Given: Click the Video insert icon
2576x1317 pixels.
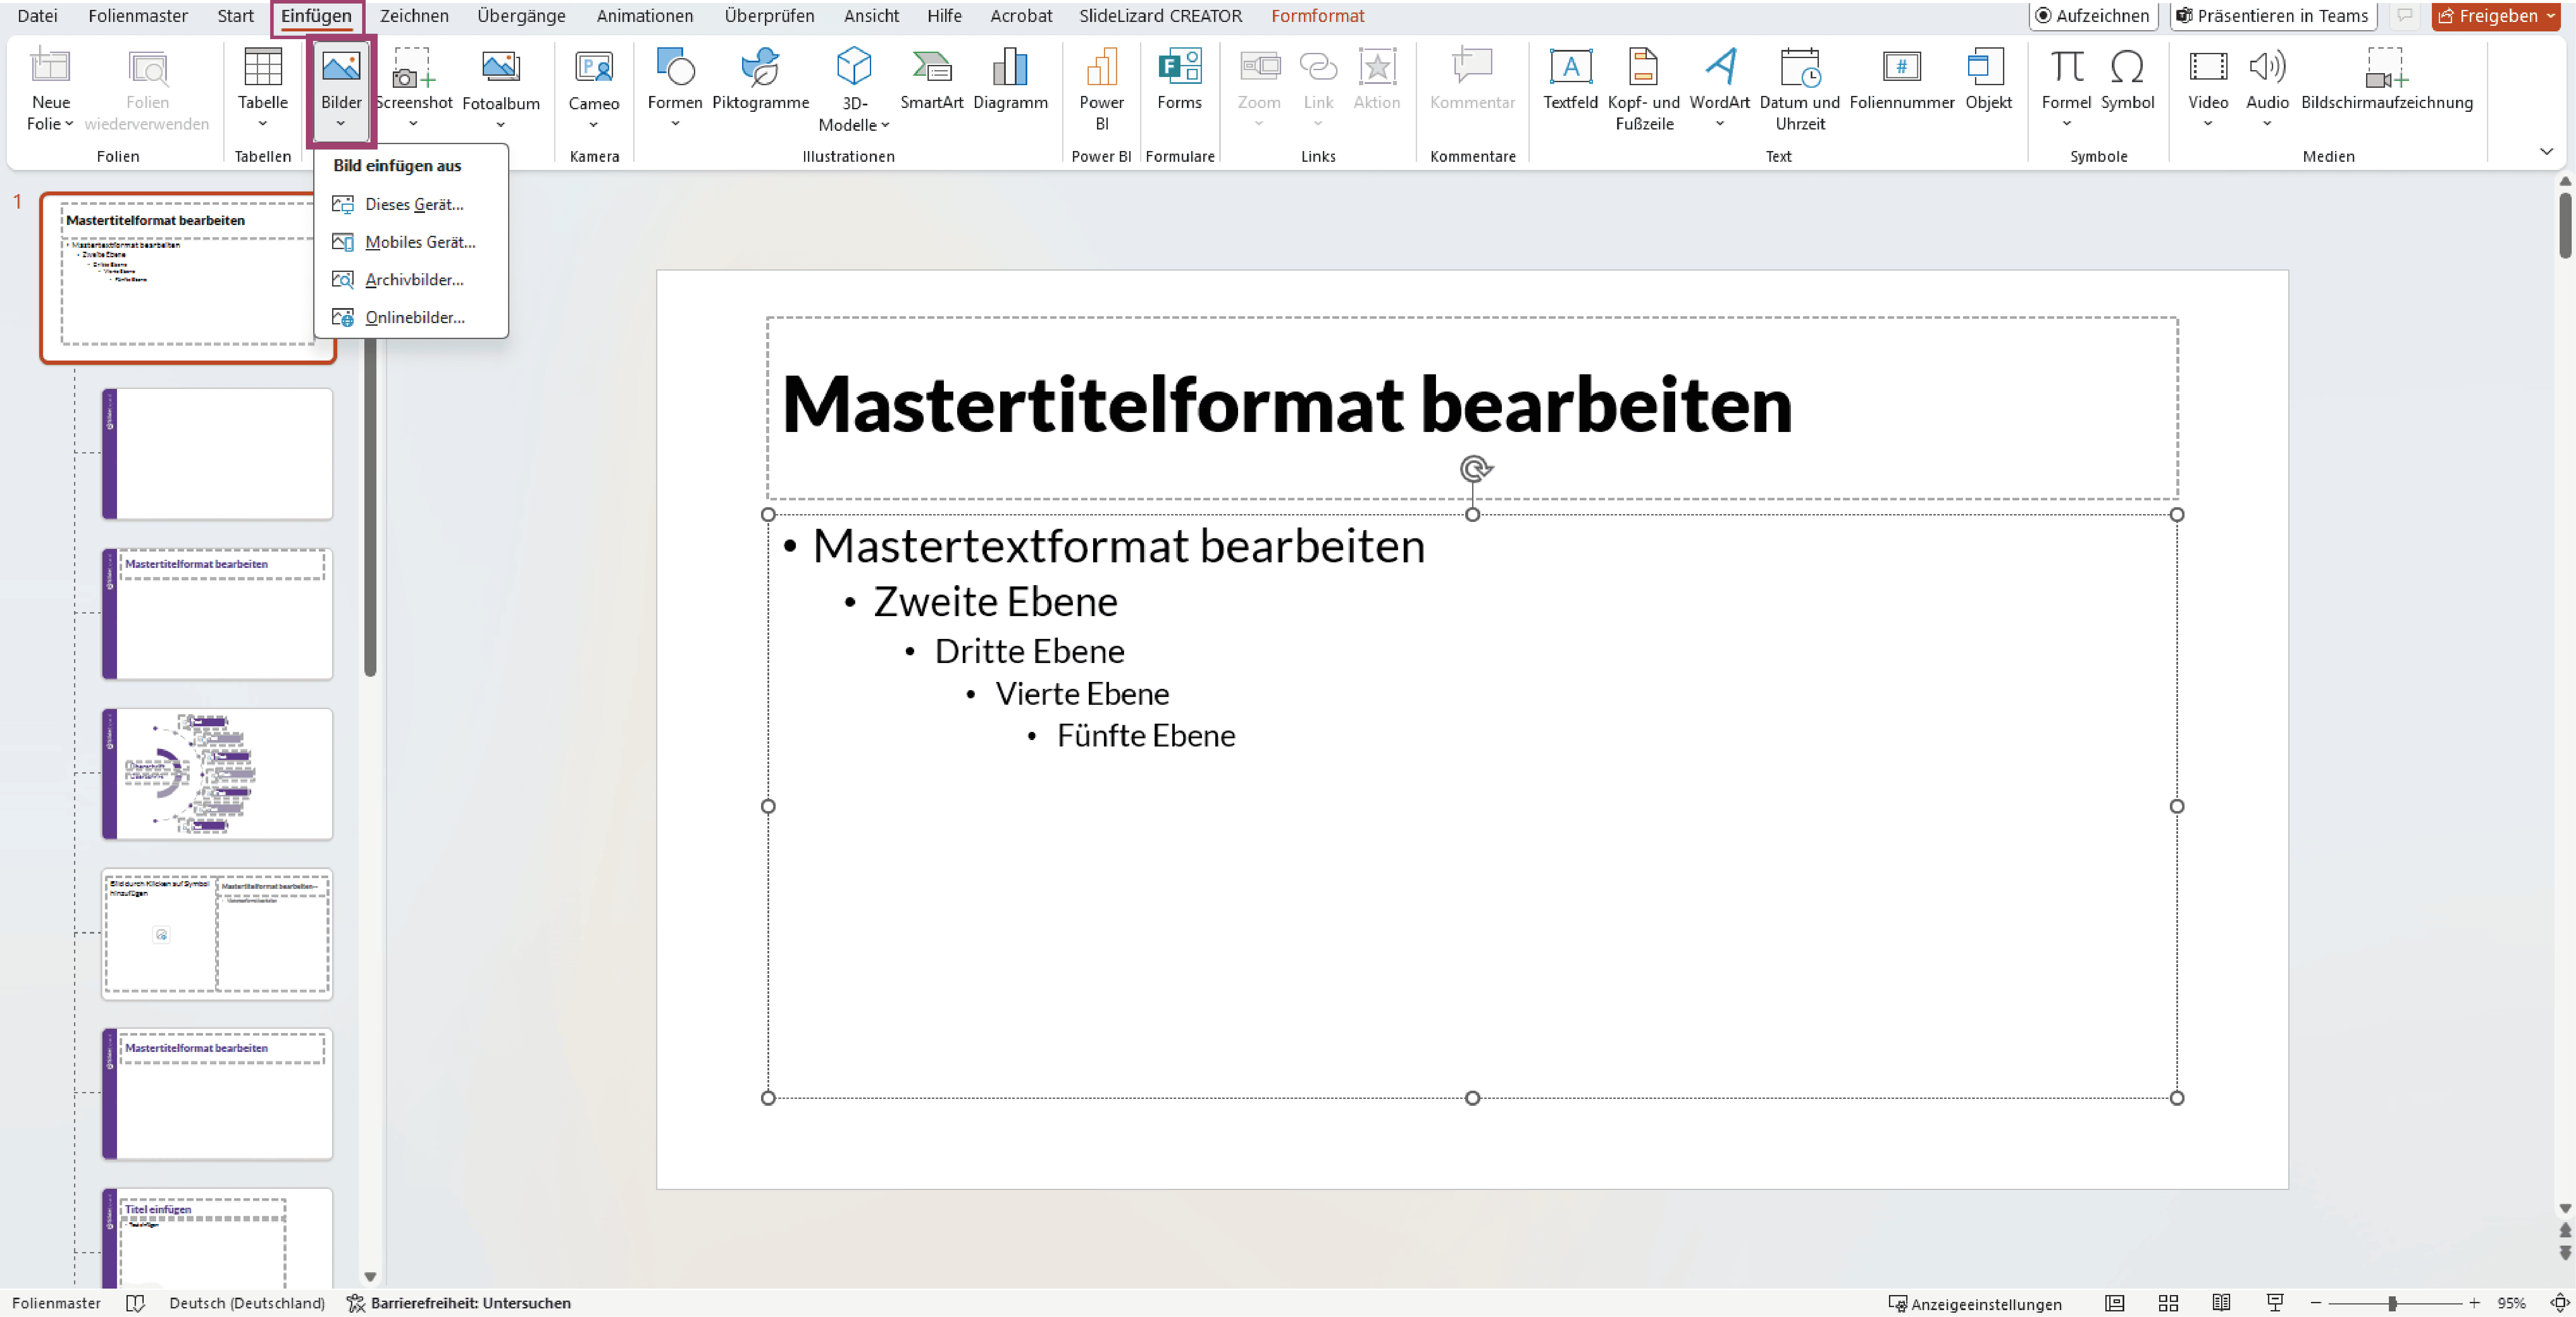Looking at the screenshot, I should point(2208,68).
